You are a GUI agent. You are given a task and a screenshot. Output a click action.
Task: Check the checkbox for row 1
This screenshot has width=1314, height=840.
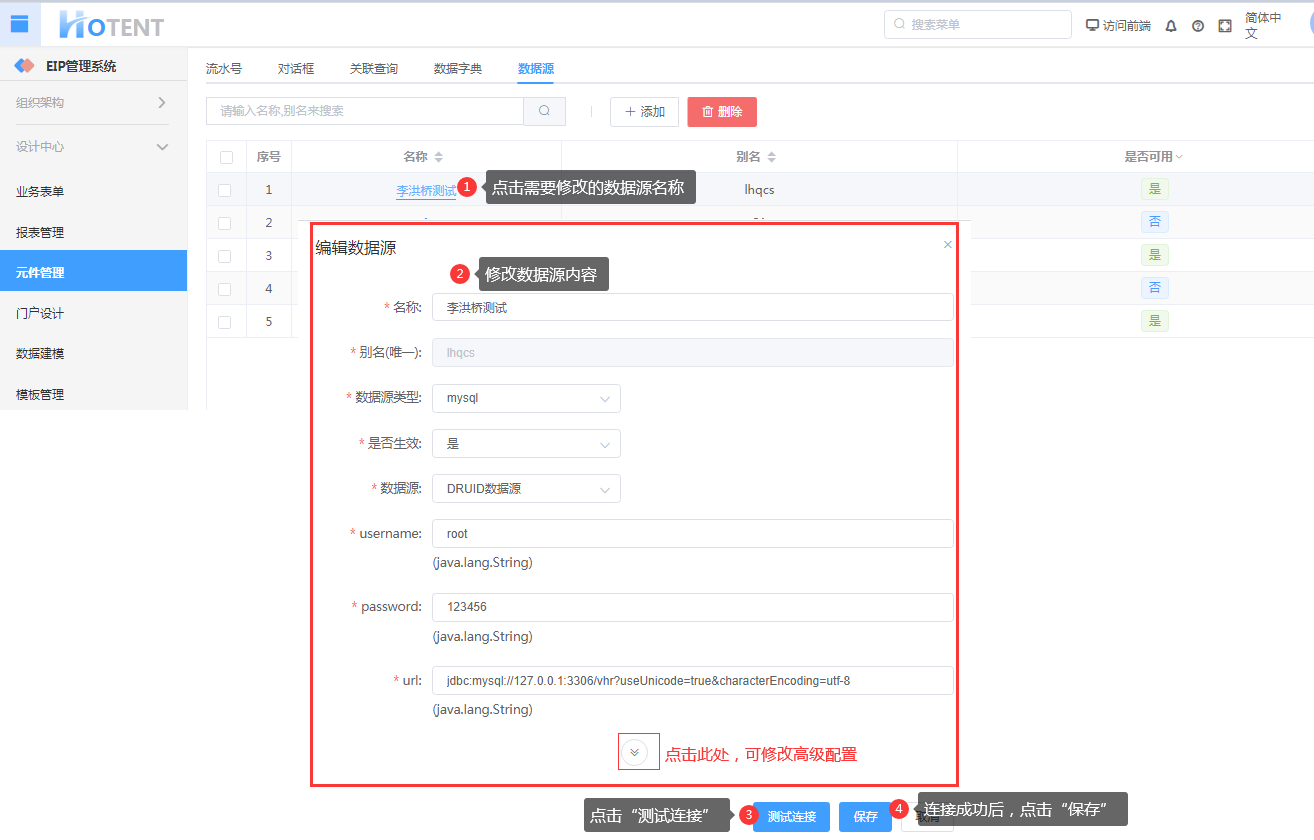coord(224,190)
